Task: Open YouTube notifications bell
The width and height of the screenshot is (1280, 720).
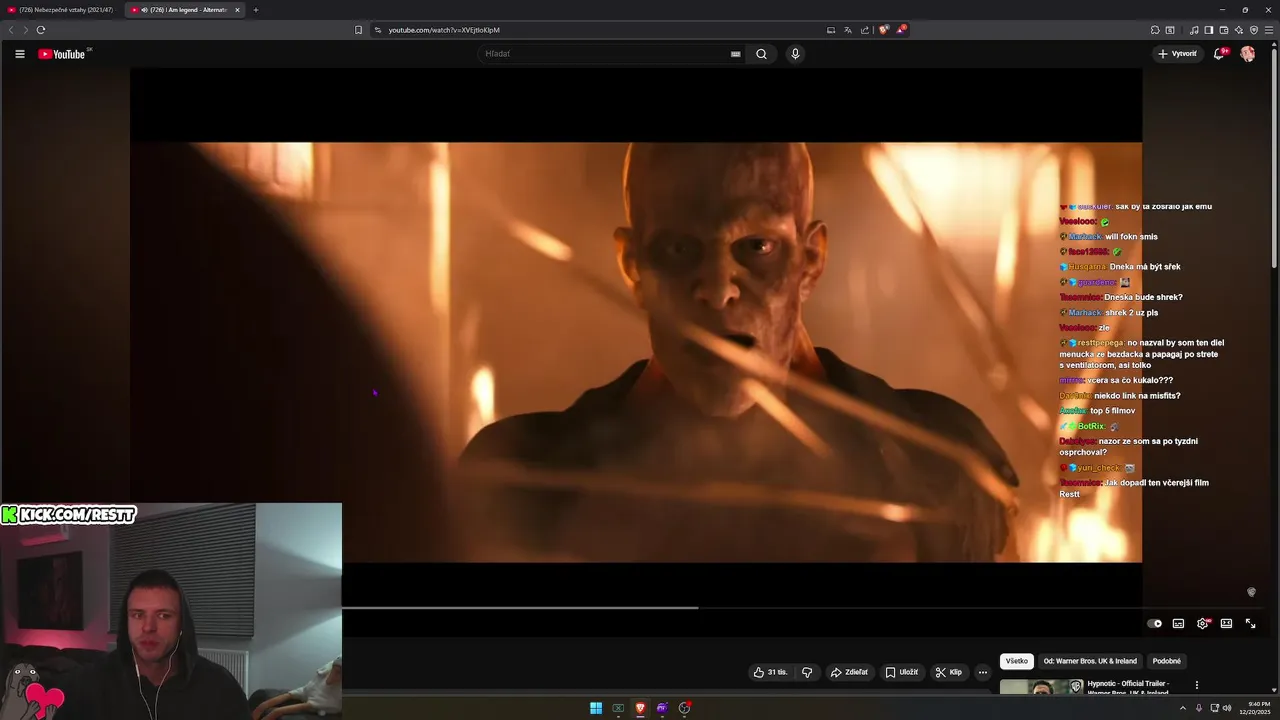Action: pos(1218,54)
